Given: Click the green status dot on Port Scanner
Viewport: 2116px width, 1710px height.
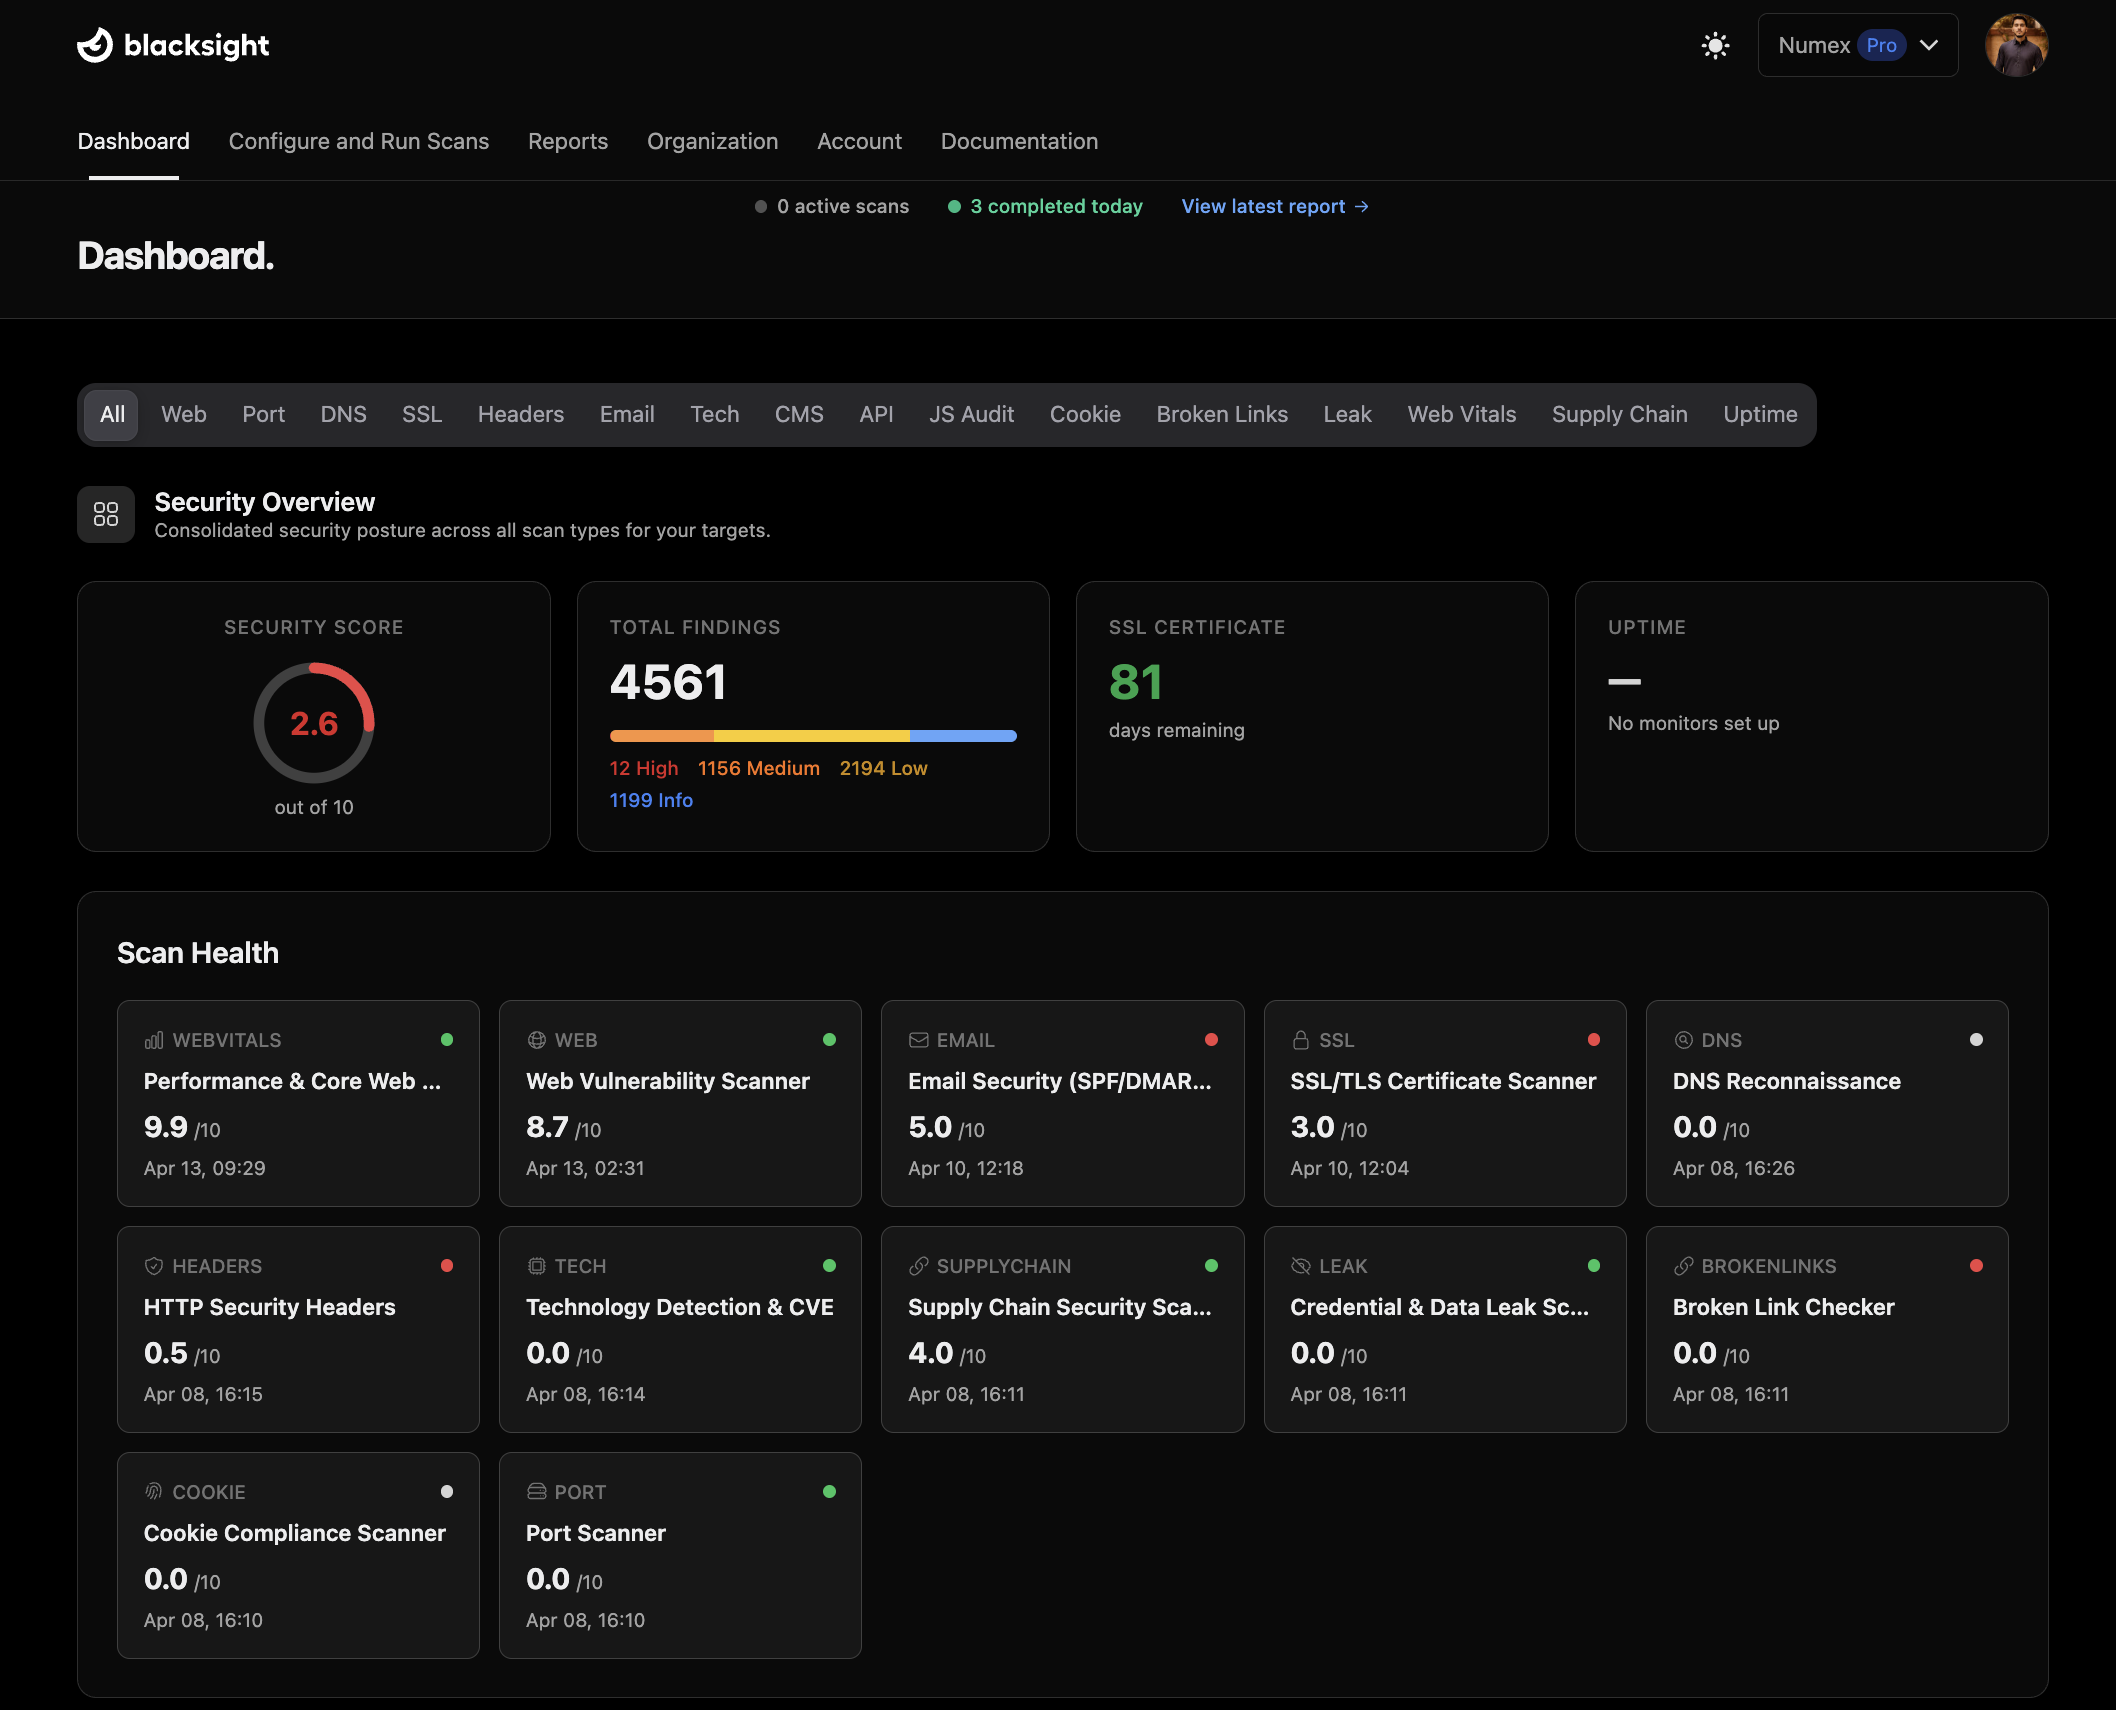Looking at the screenshot, I should [830, 1492].
